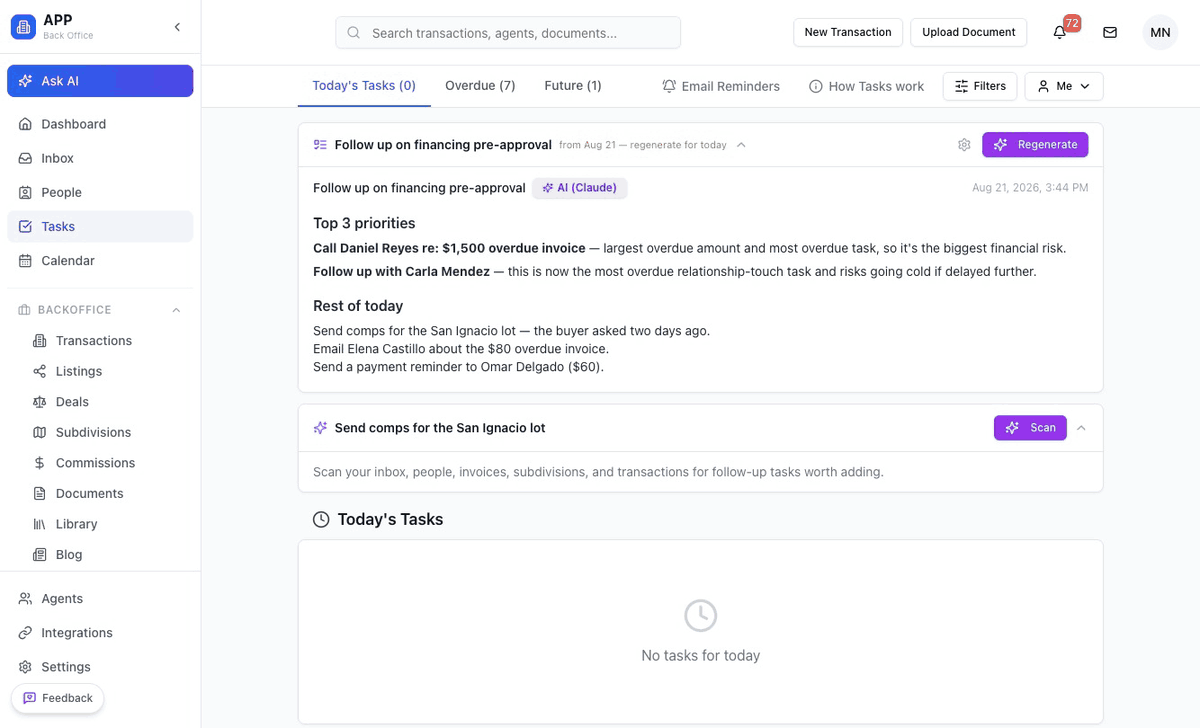Click the Documents file icon

(40, 493)
